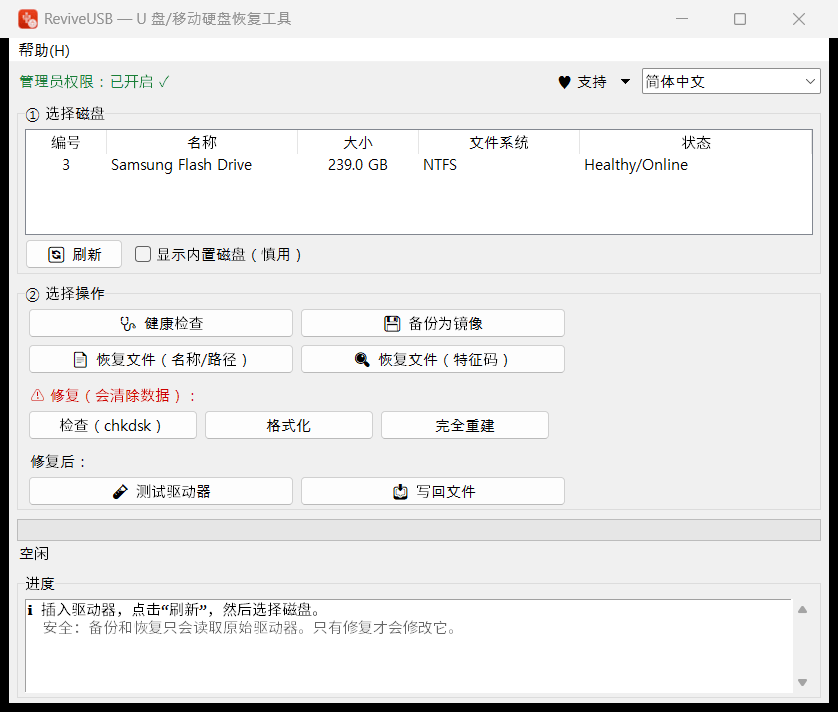Click the 名称 column header
The image size is (838, 712).
[x=202, y=143]
